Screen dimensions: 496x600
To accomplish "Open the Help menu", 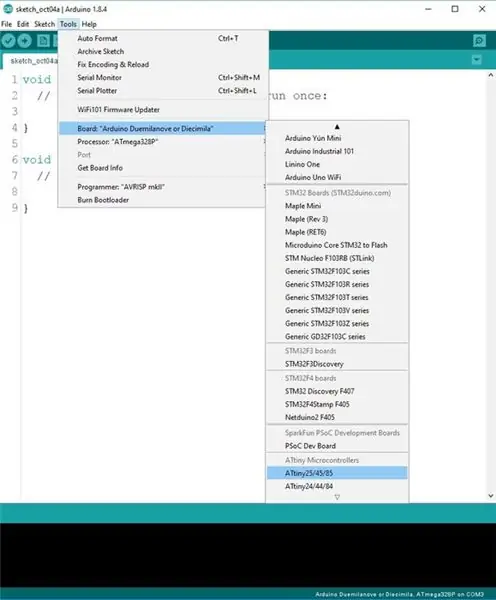I will click(x=89, y=24).
